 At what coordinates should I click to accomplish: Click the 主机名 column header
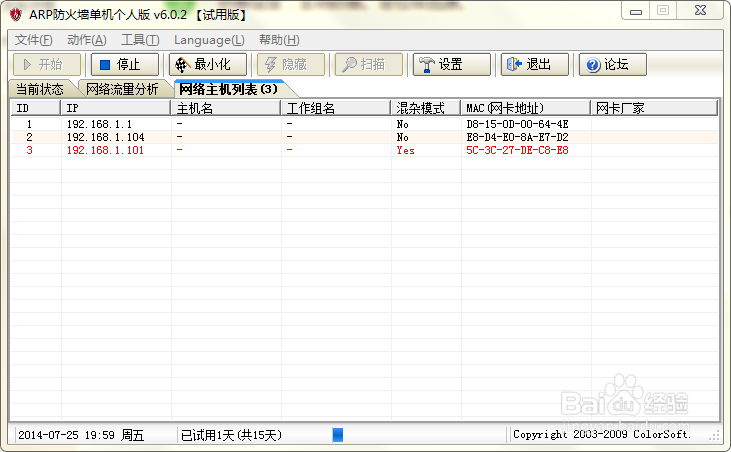(x=226, y=108)
